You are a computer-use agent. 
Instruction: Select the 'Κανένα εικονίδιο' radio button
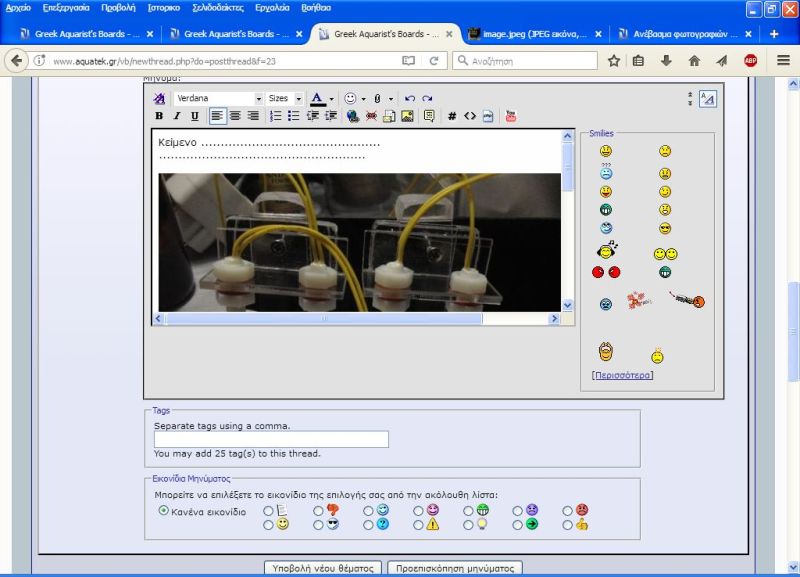coord(164,510)
